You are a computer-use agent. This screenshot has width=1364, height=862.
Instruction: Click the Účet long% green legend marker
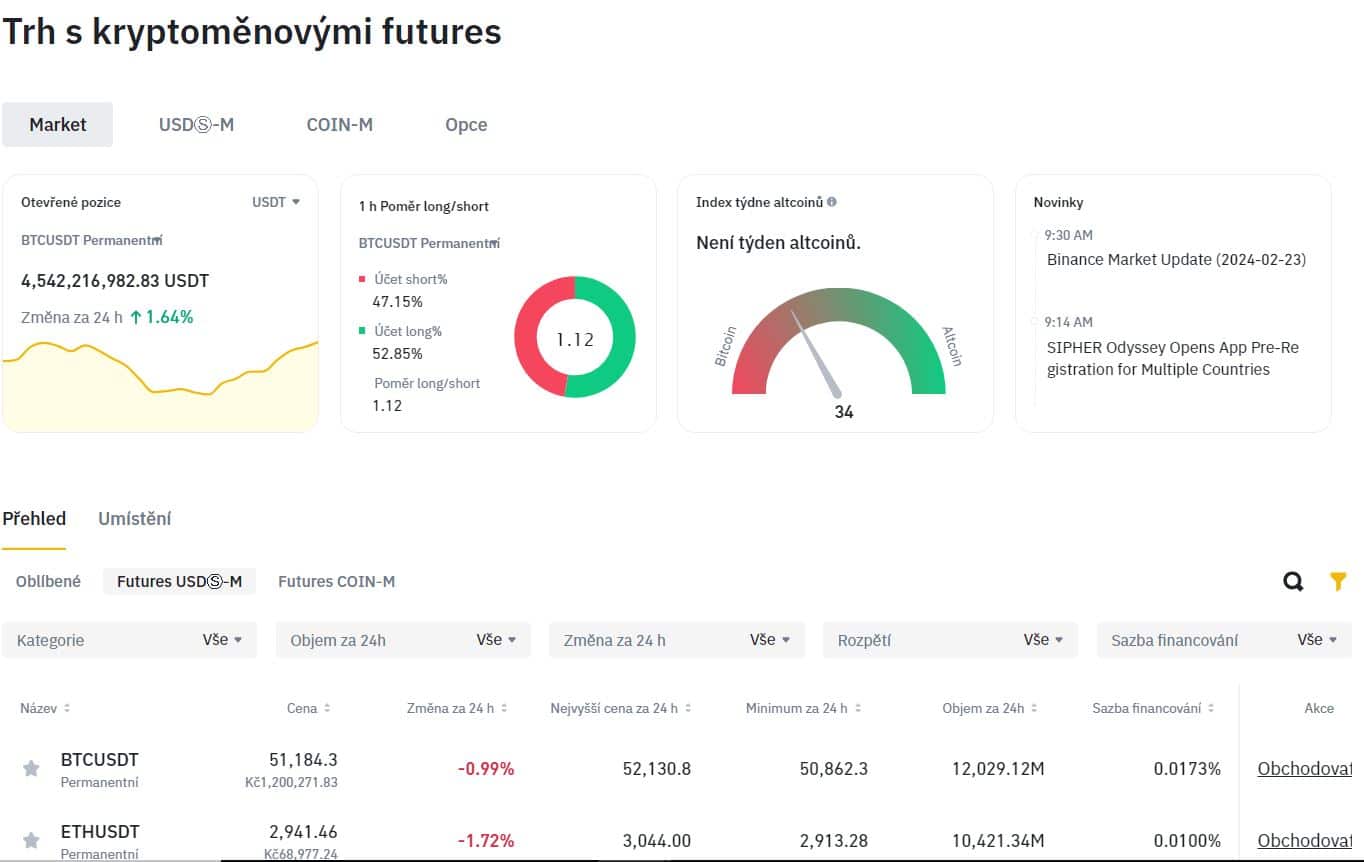(x=362, y=331)
